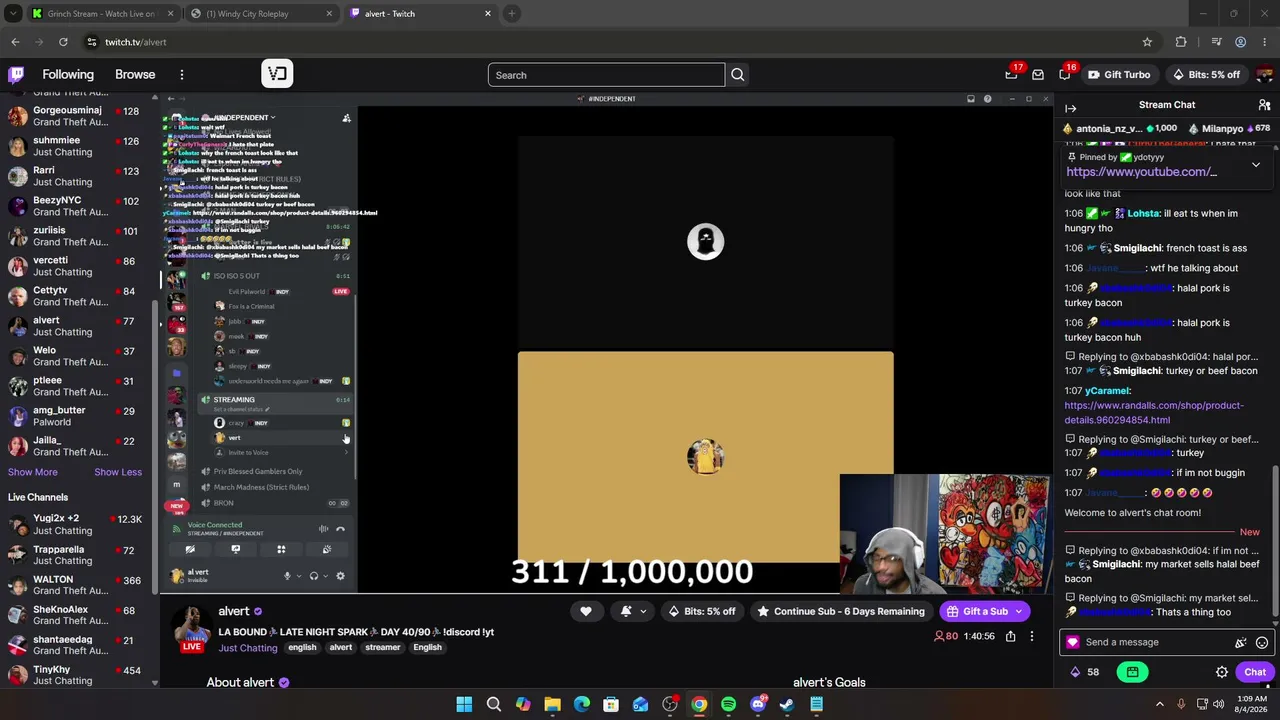Click the alvert channel avatar

coord(192,628)
